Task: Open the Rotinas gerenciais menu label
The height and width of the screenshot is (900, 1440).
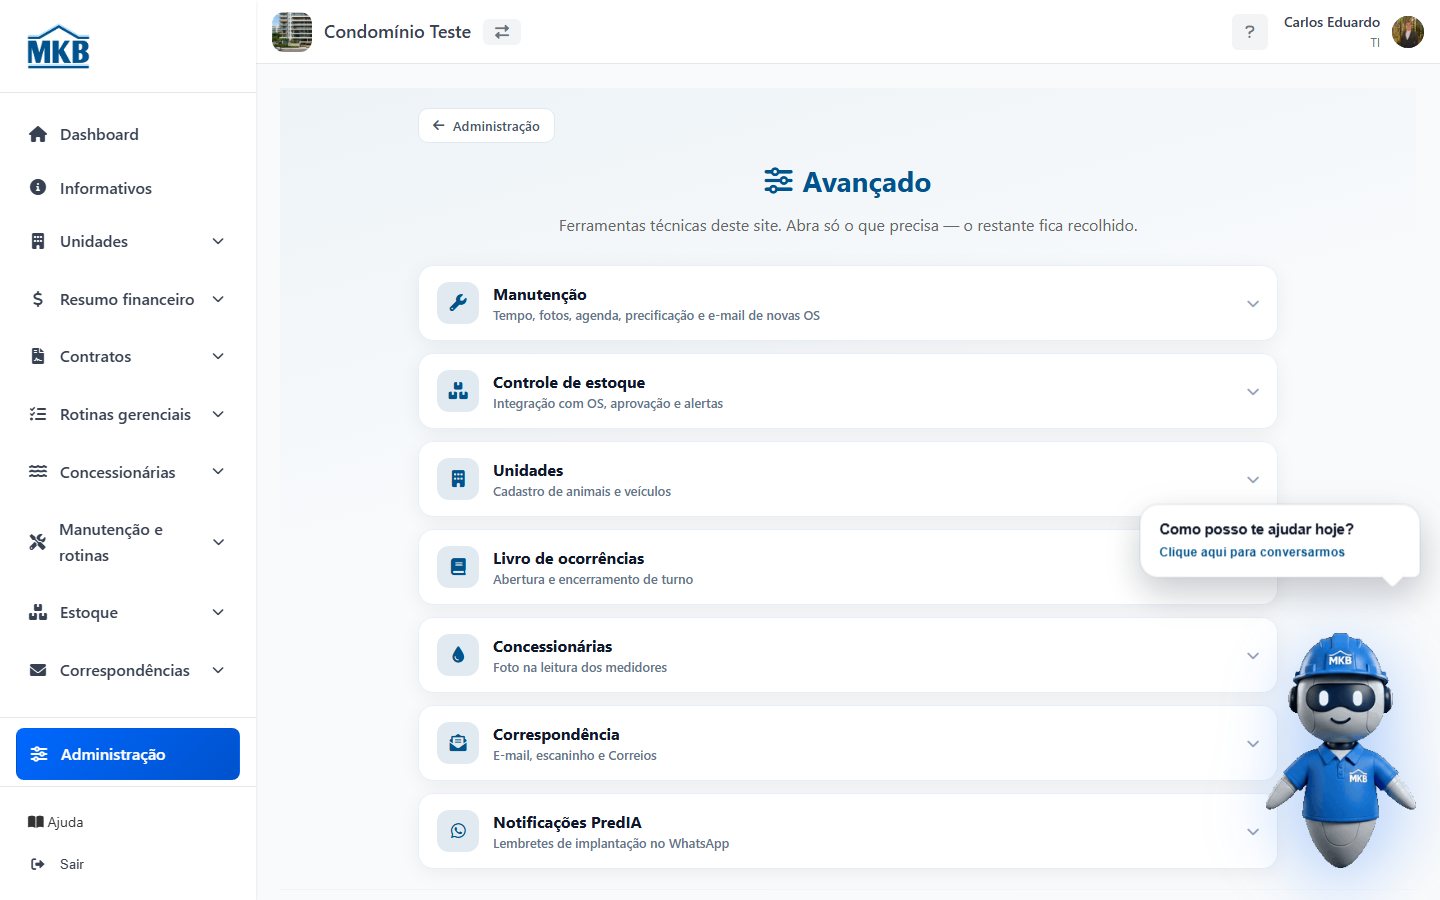Action: [125, 414]
